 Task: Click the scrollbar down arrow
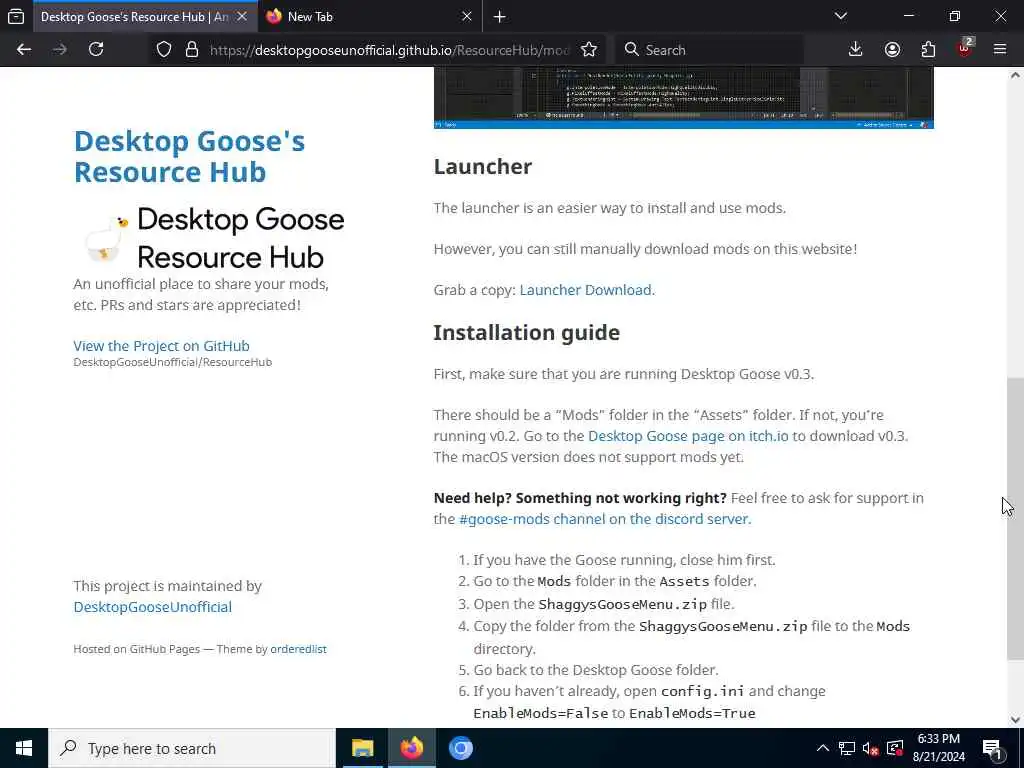click(x=1015, y=720)
